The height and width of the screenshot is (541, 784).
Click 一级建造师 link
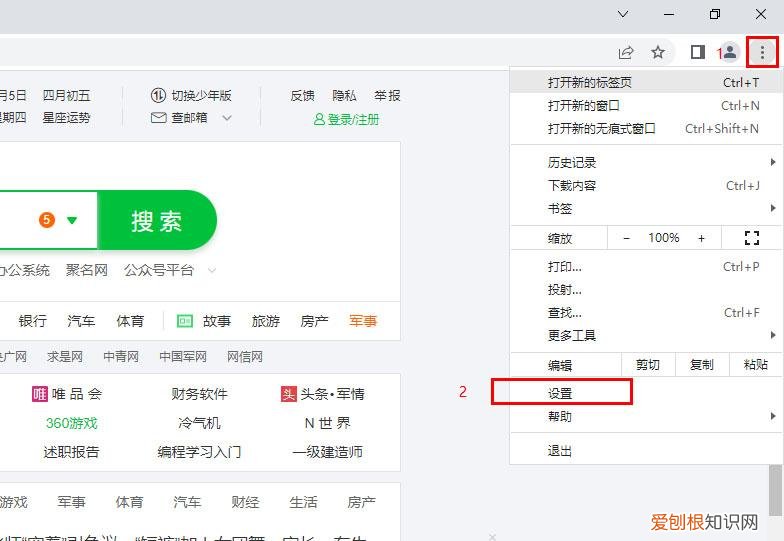coord(328,452)
